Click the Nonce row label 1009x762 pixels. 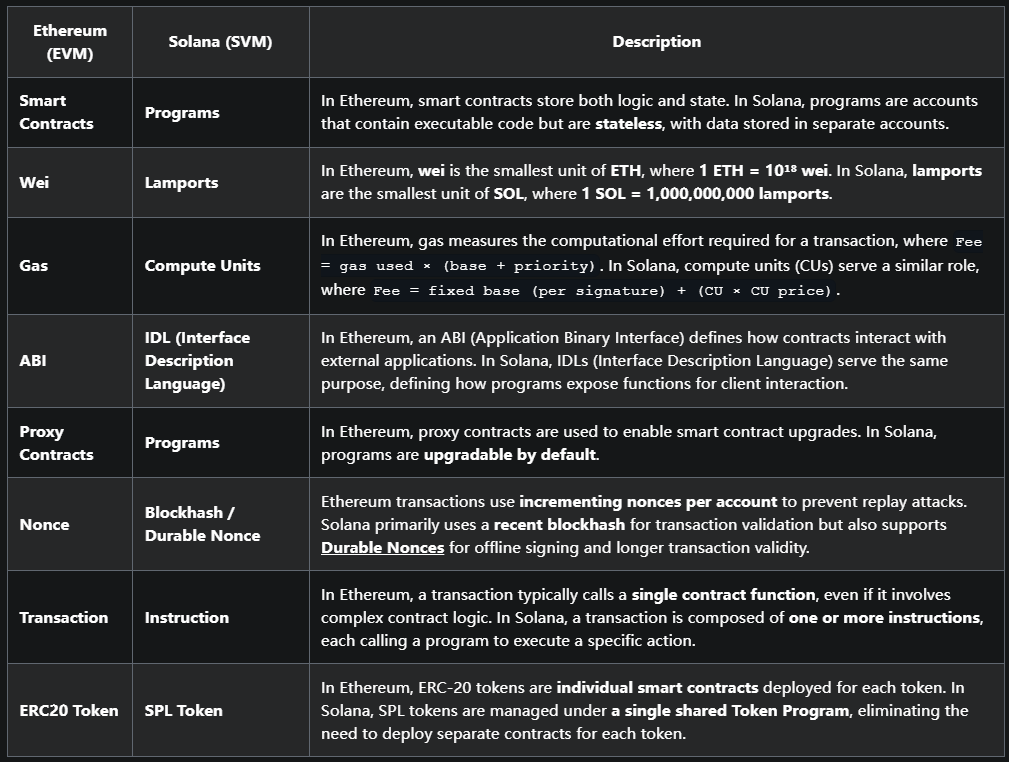[x=45, y=524]
